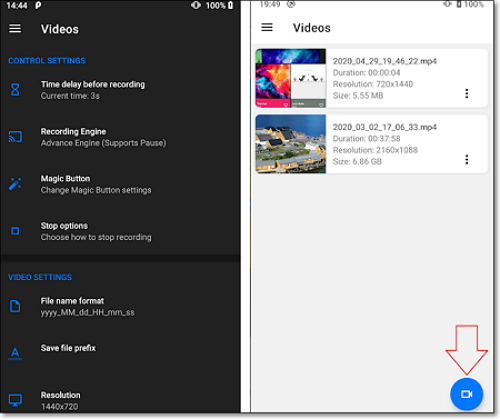Tap eye icon in dark status bar
This screenshot has width=500, height=419.
196,5
